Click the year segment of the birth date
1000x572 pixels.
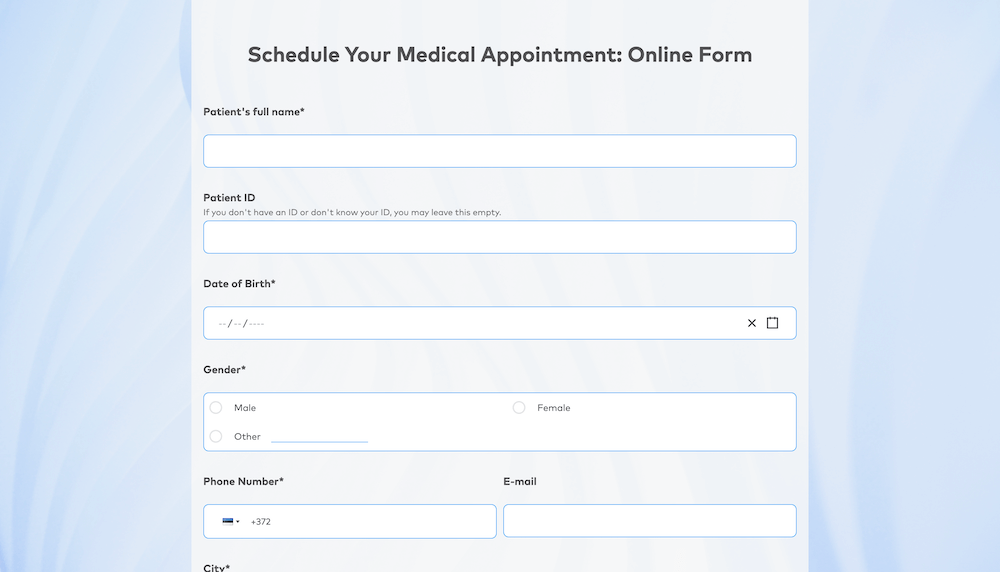[257, 323]
